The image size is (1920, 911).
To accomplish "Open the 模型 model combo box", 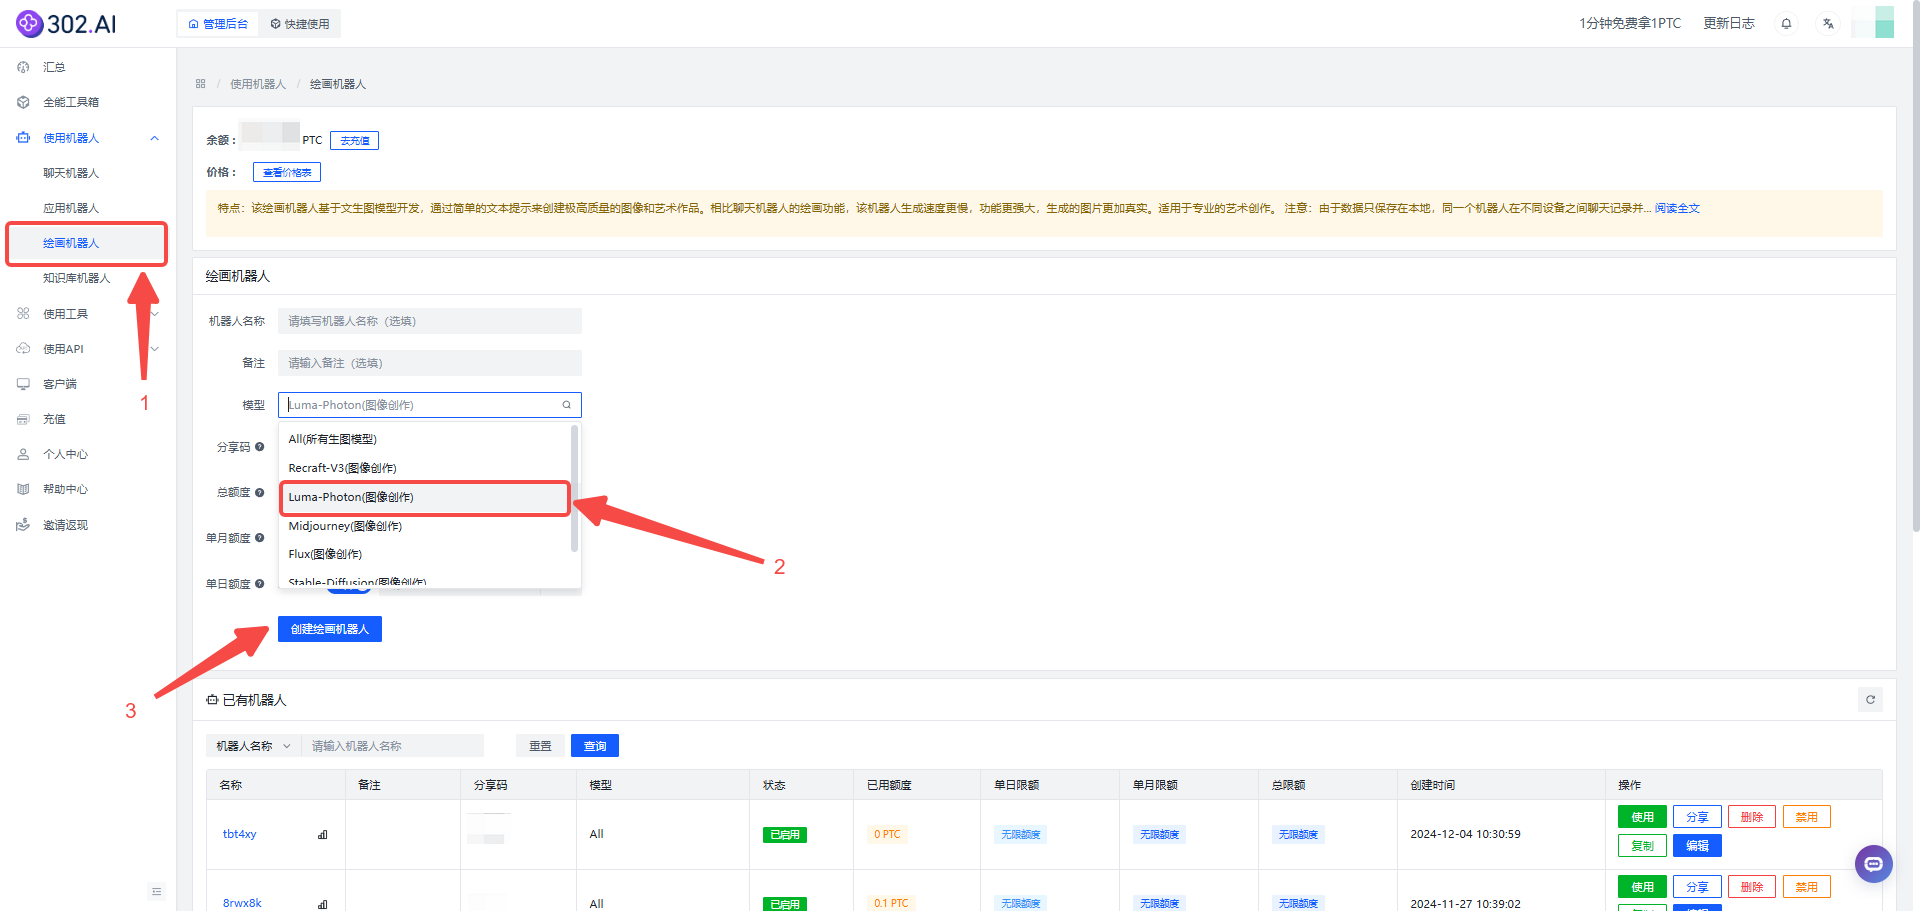I will 429,405.
